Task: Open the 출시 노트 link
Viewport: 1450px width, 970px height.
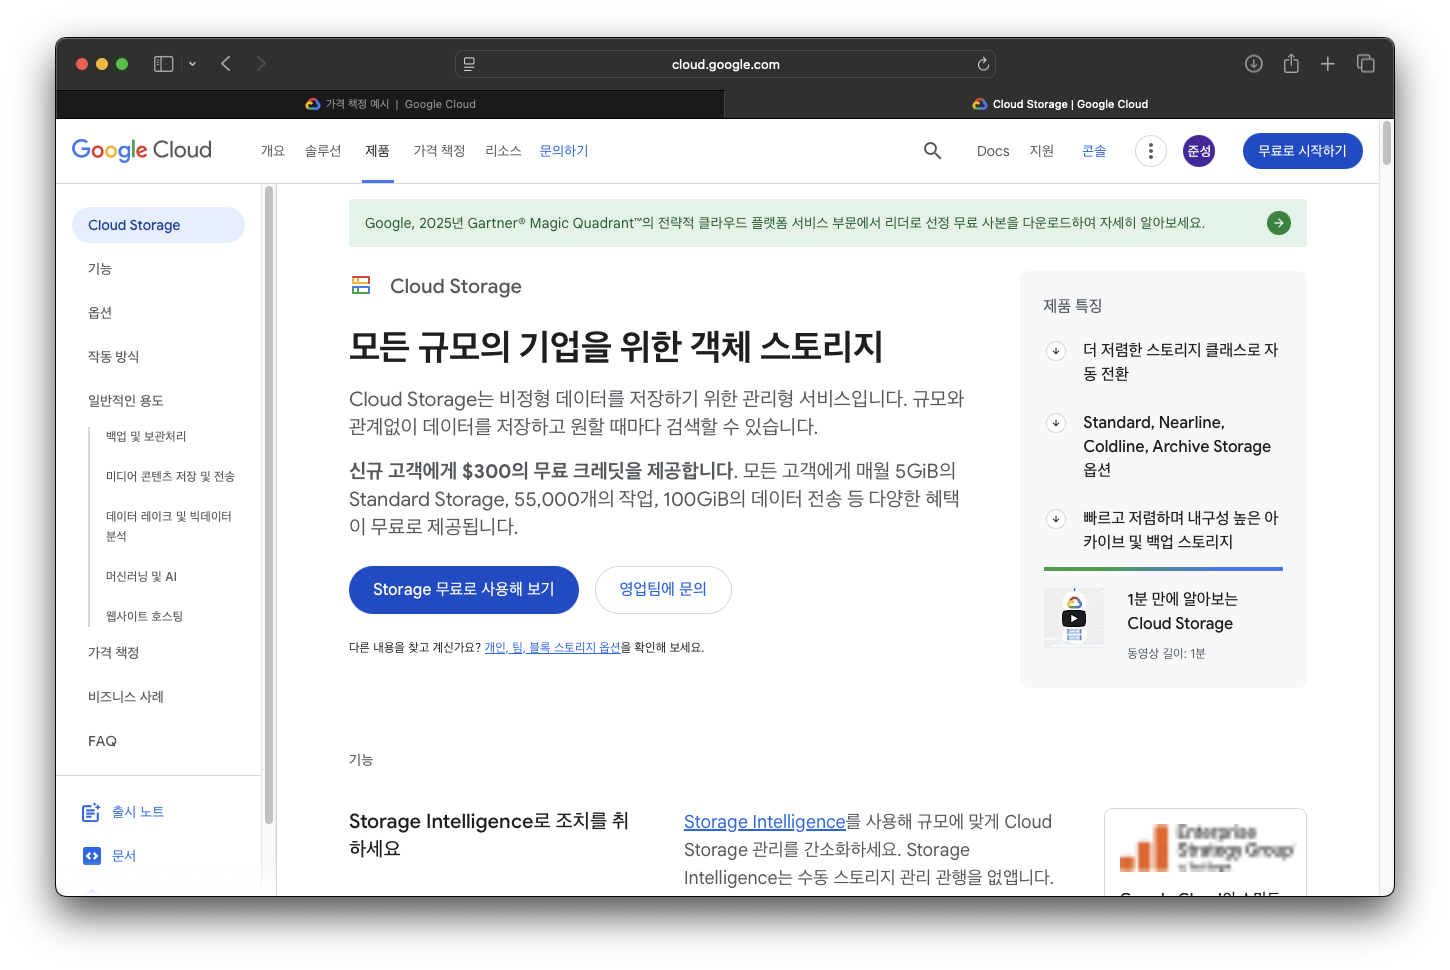Action: [x=138, y=812]
